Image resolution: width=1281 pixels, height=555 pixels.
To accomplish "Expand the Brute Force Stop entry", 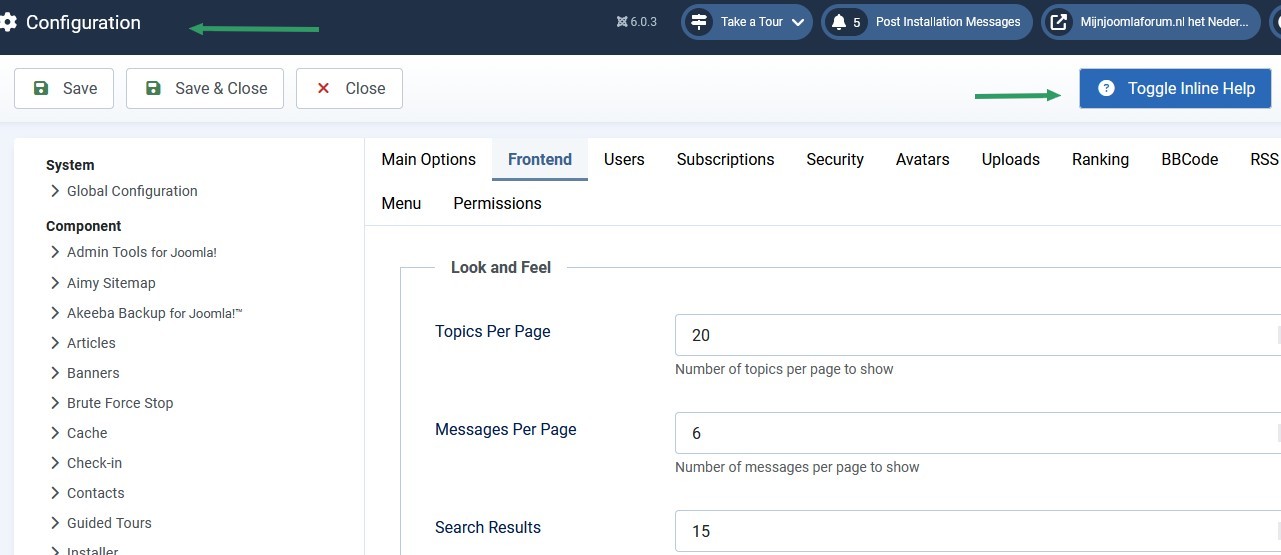I will [x=119, y=403].
